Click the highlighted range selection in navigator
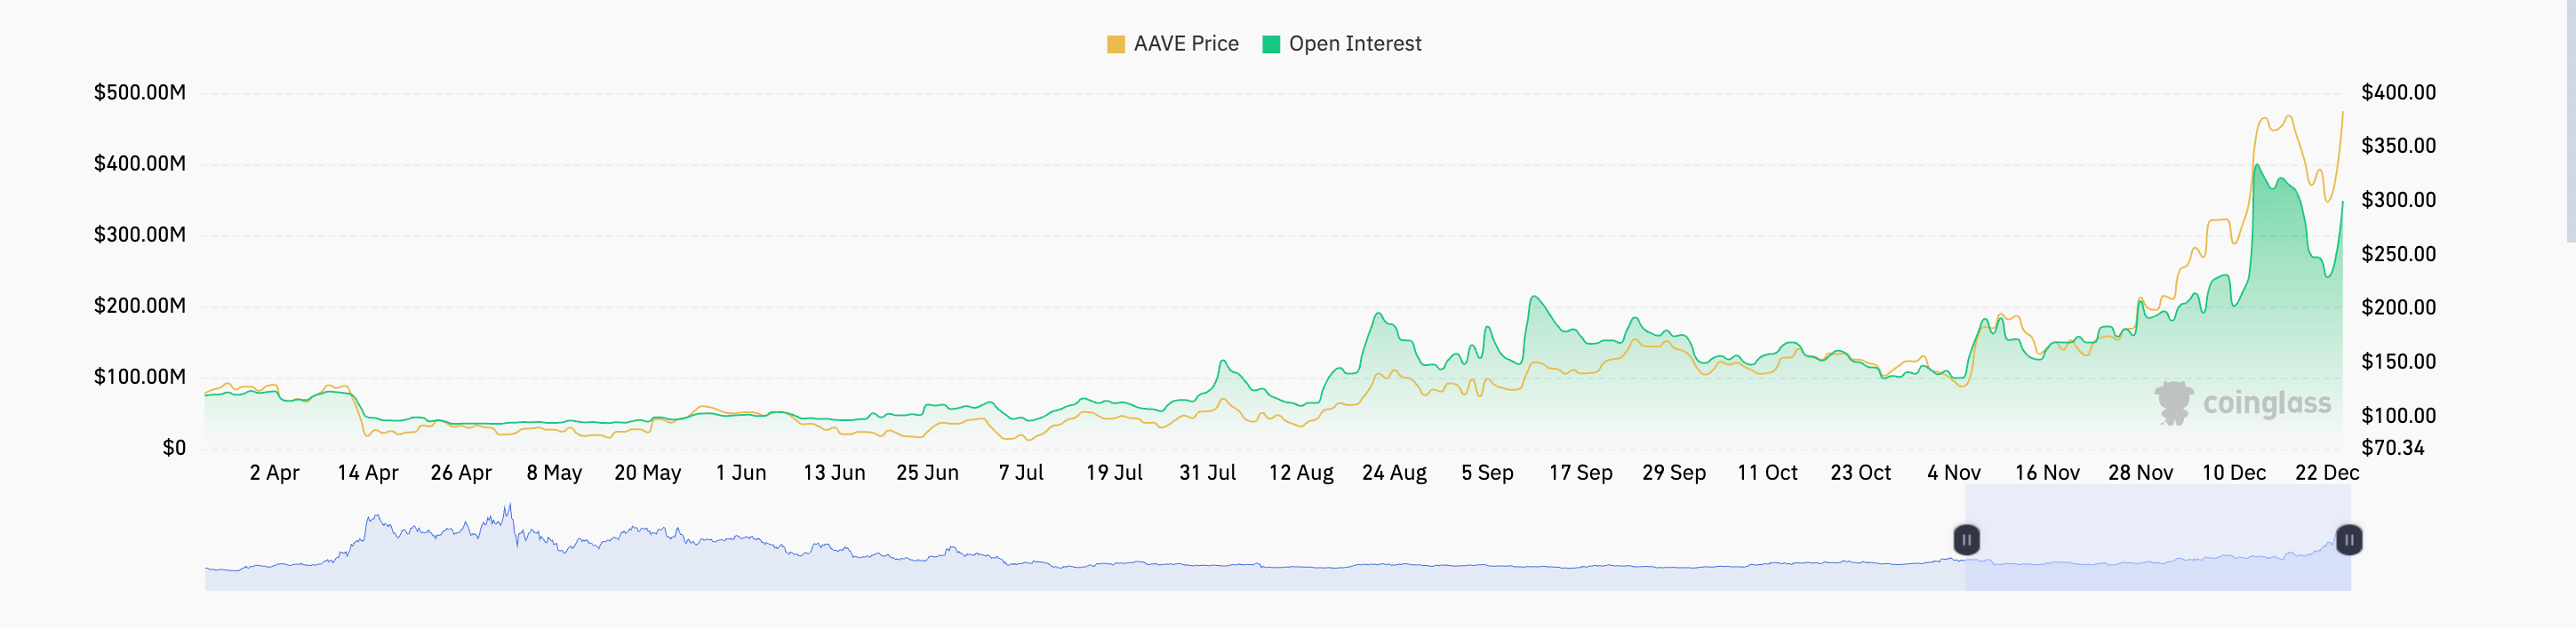The width and height of the screenshot is (2576, 629). point(2157,538)
